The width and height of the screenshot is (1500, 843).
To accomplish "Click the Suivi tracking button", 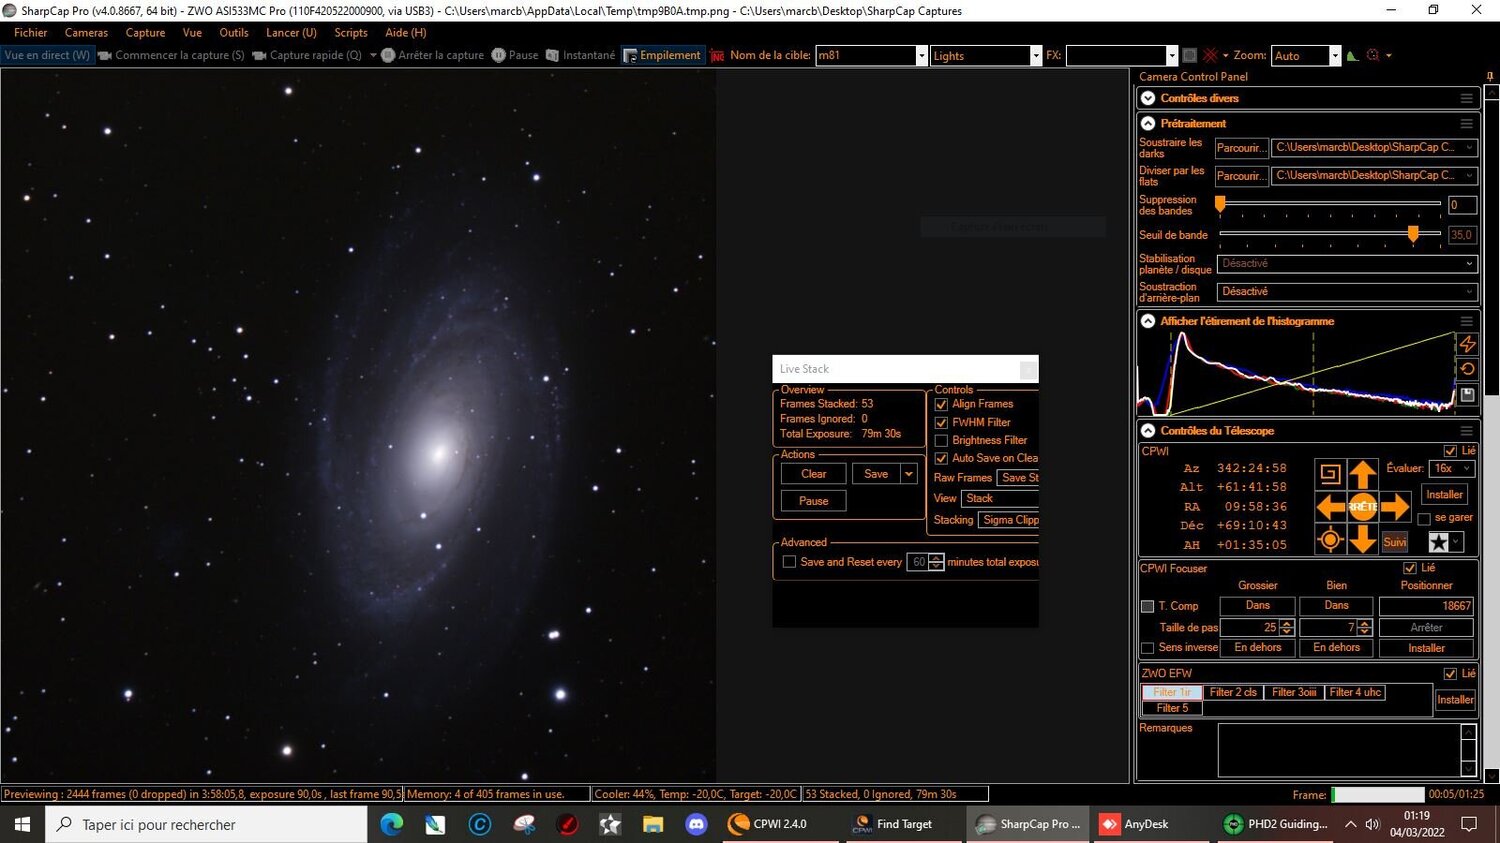I will coord(1395,542).
